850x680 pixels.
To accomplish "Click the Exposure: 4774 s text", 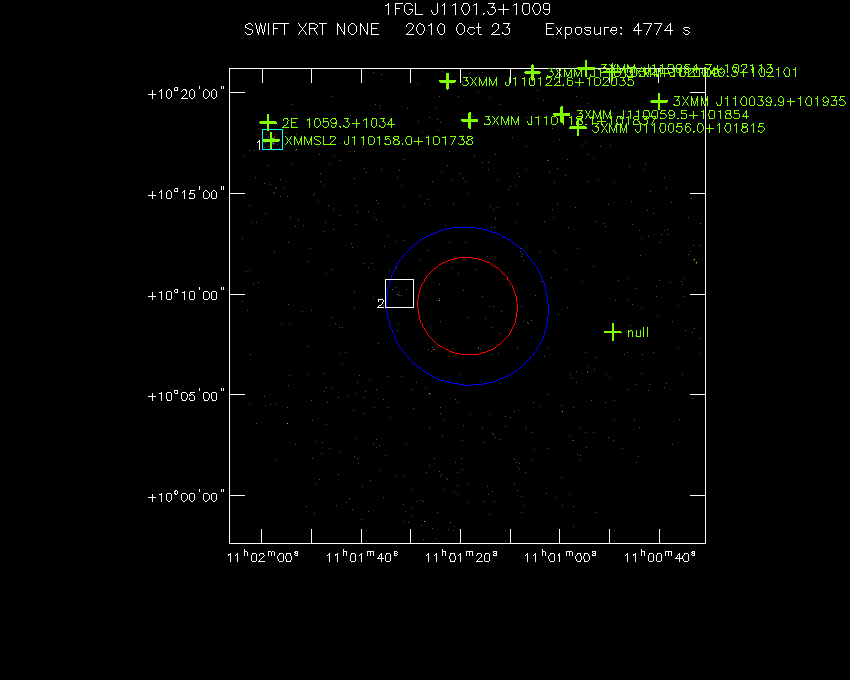I will point(617,30).
